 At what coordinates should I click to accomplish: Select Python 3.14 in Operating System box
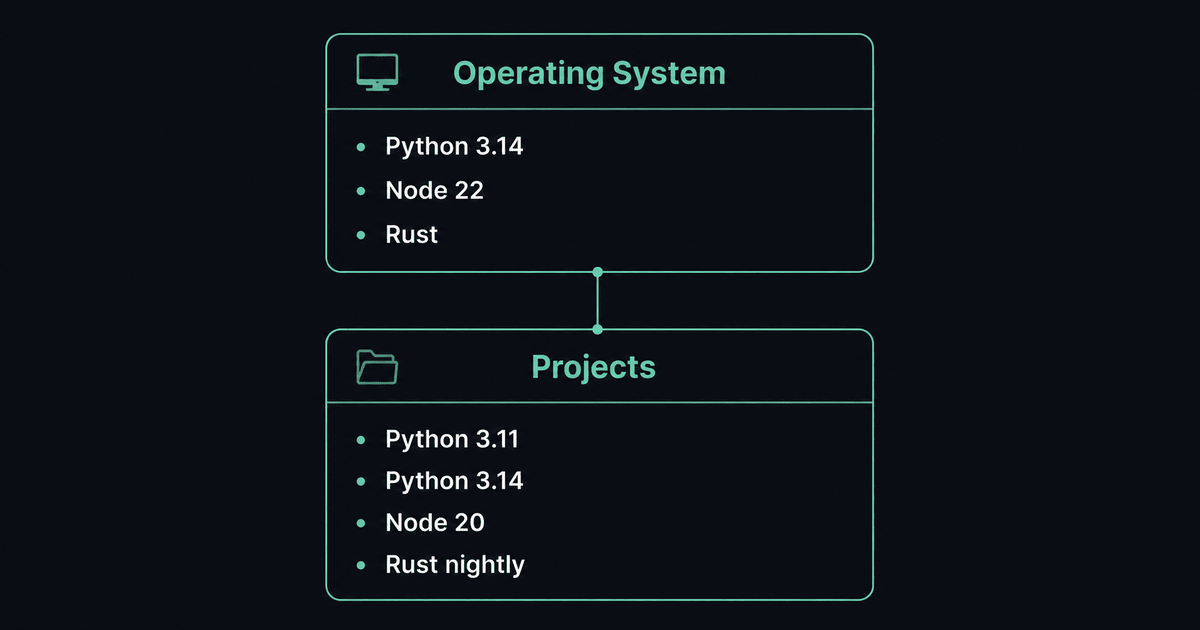click(x=454, y=147)
